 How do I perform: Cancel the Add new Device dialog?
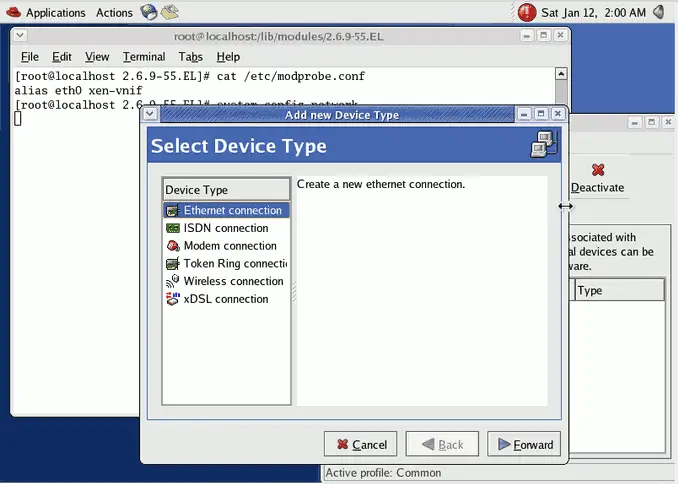[x=360, y=444]
